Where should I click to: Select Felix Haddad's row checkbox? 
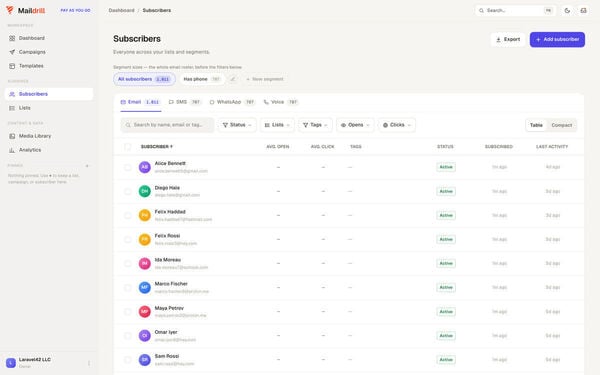(x=127, y=216)
